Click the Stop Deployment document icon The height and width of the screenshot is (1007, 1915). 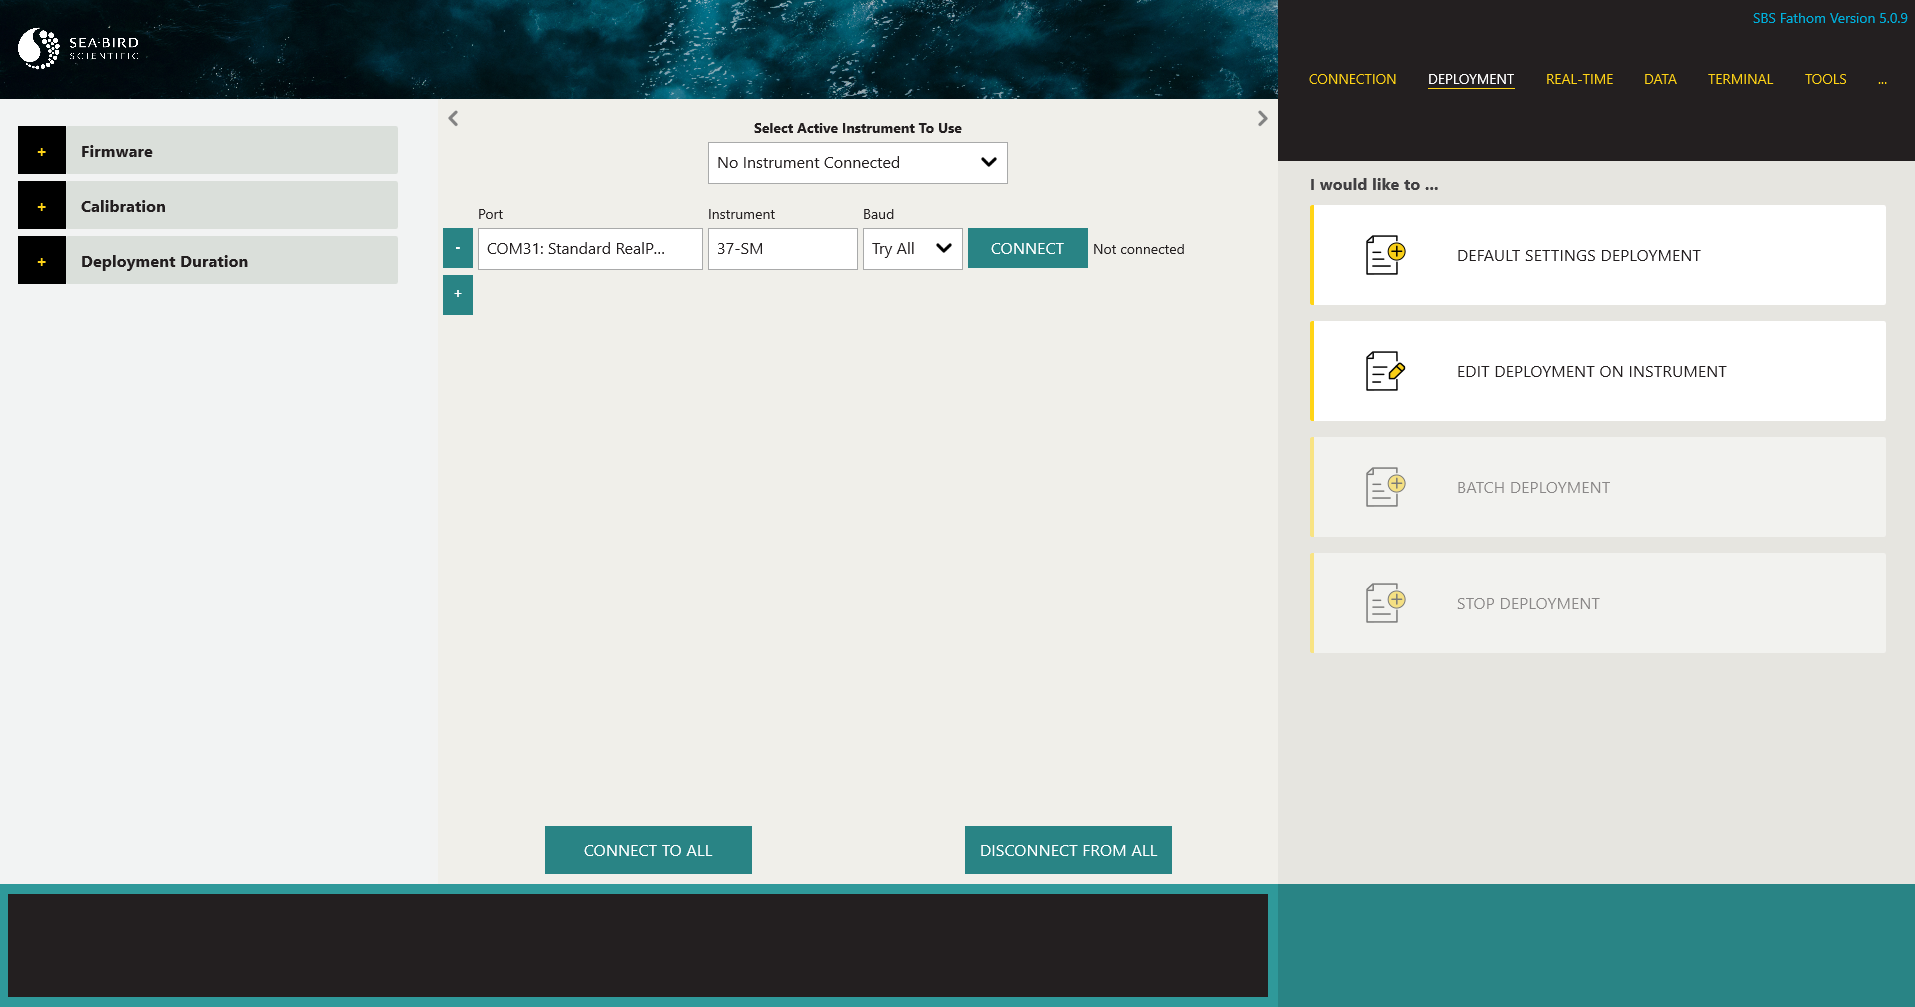[1385, 603]
